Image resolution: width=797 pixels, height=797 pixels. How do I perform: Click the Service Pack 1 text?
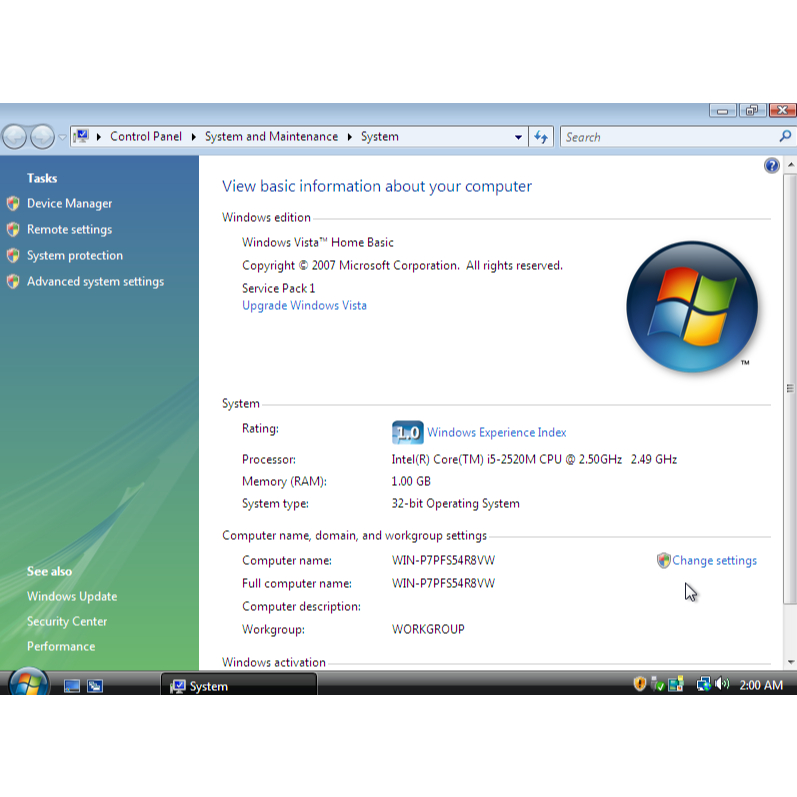(x=279, y=288)
